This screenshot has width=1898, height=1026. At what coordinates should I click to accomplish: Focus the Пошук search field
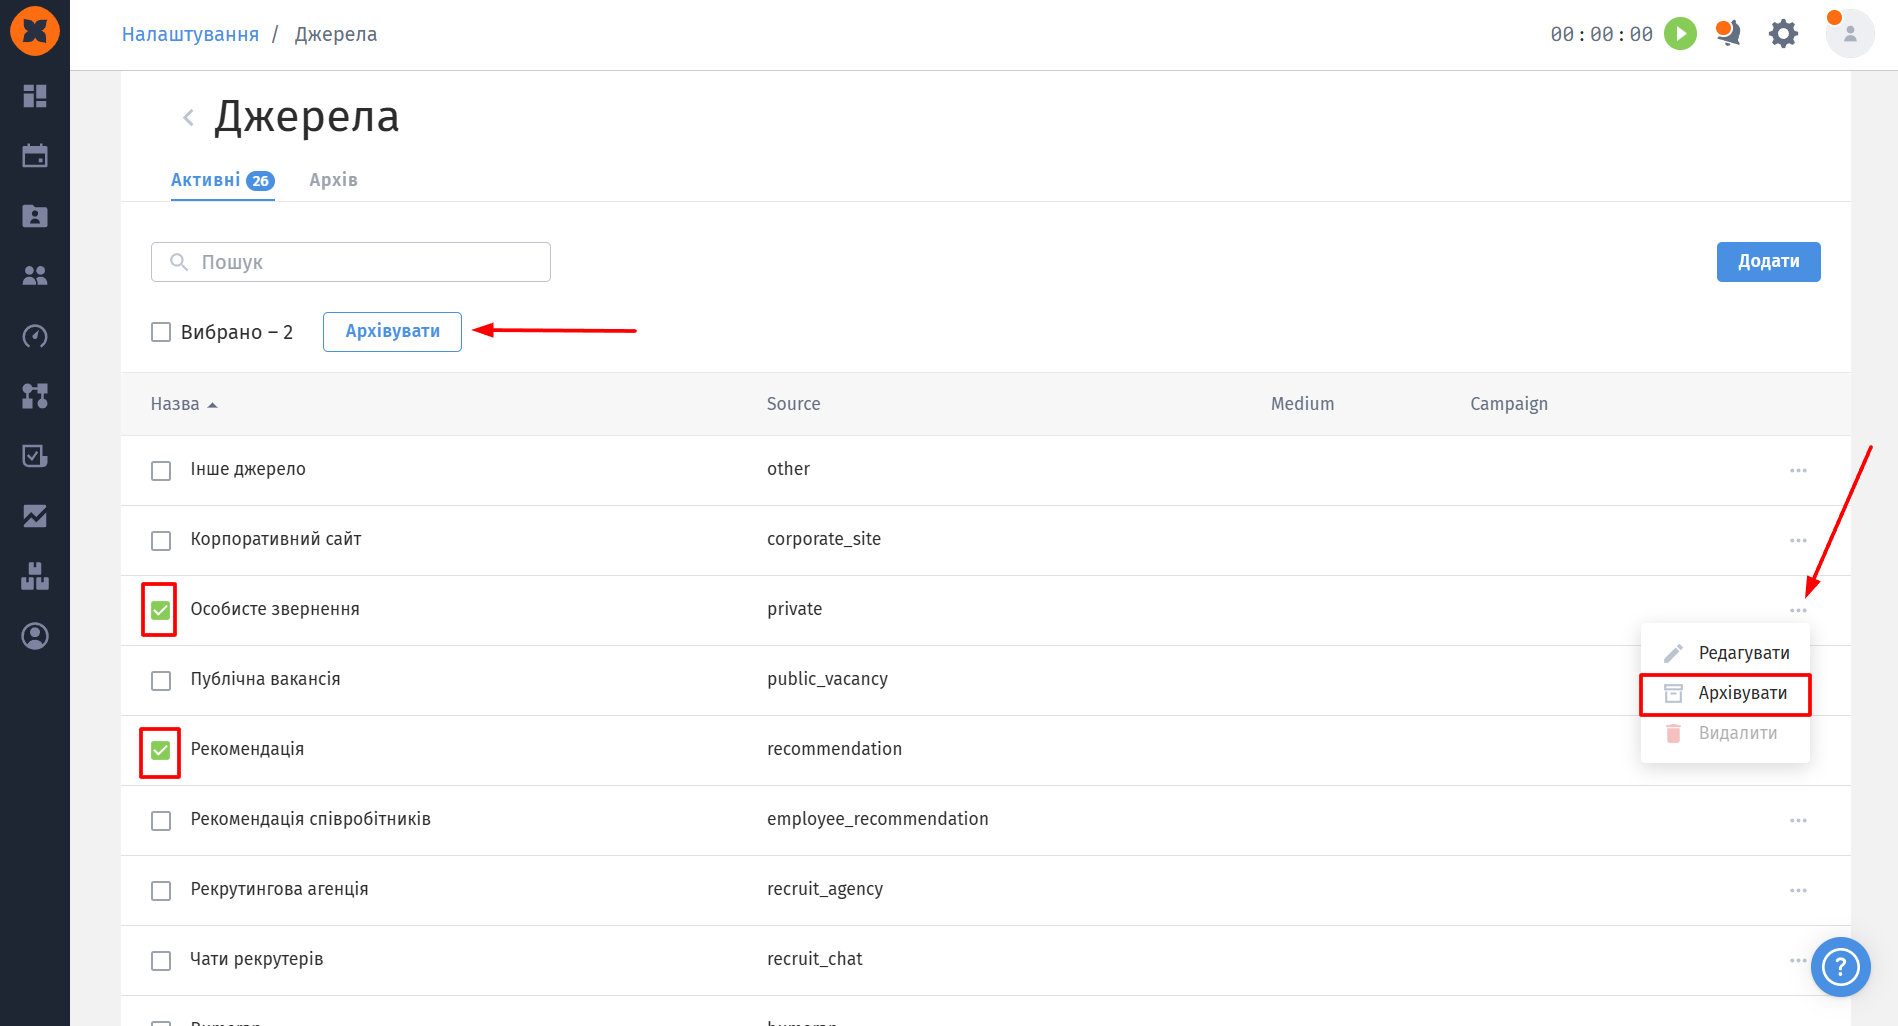[351, 262]
